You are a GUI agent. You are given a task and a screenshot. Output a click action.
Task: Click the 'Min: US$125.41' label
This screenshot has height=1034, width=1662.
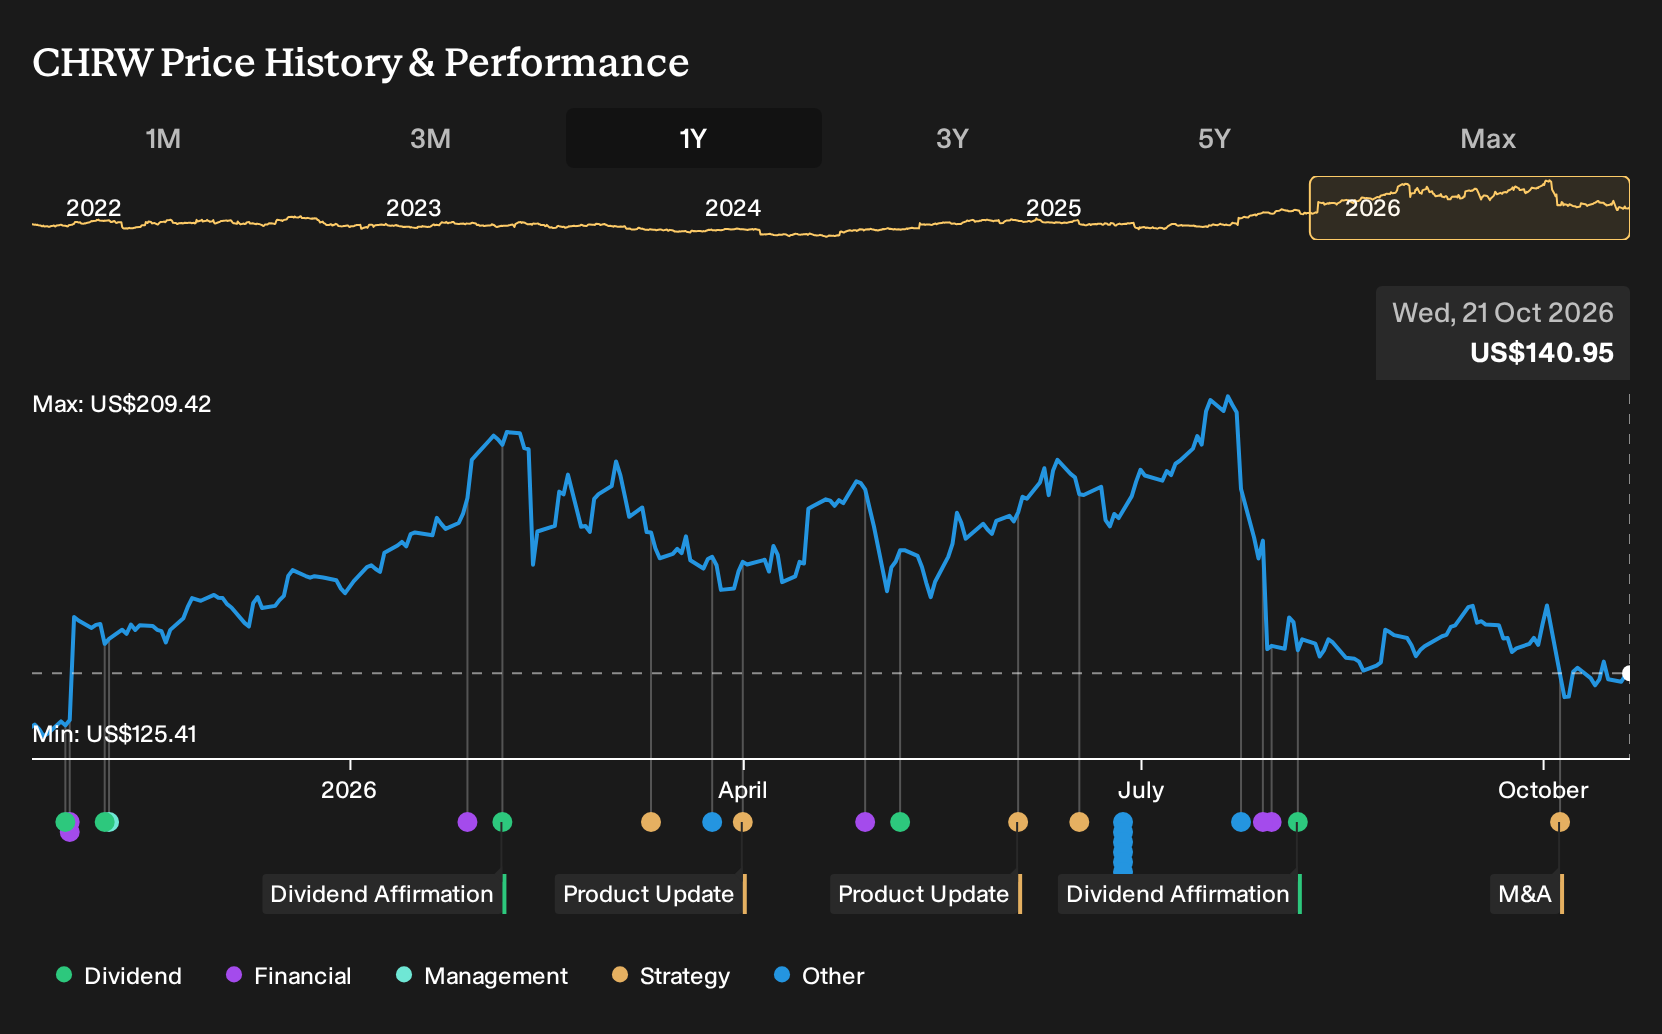115,734
